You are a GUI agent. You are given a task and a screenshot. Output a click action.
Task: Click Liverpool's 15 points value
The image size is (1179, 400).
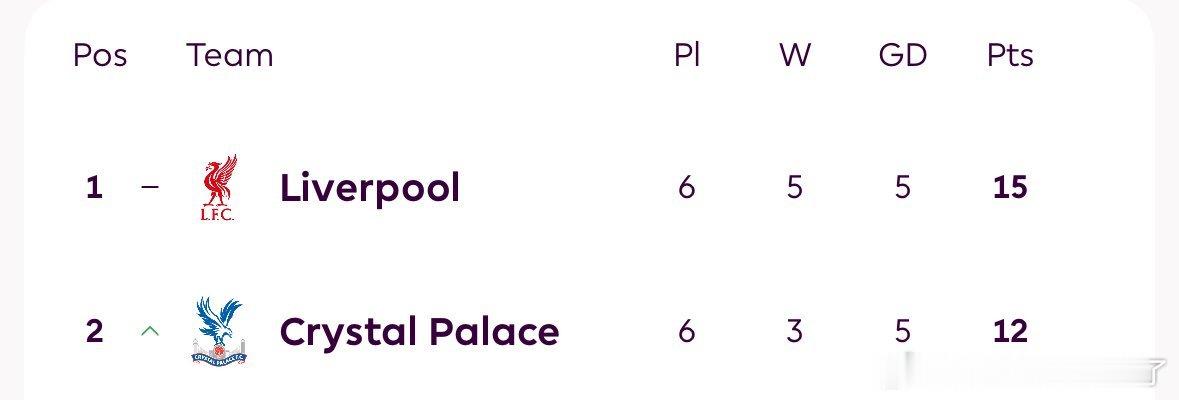coord(1010,187)
